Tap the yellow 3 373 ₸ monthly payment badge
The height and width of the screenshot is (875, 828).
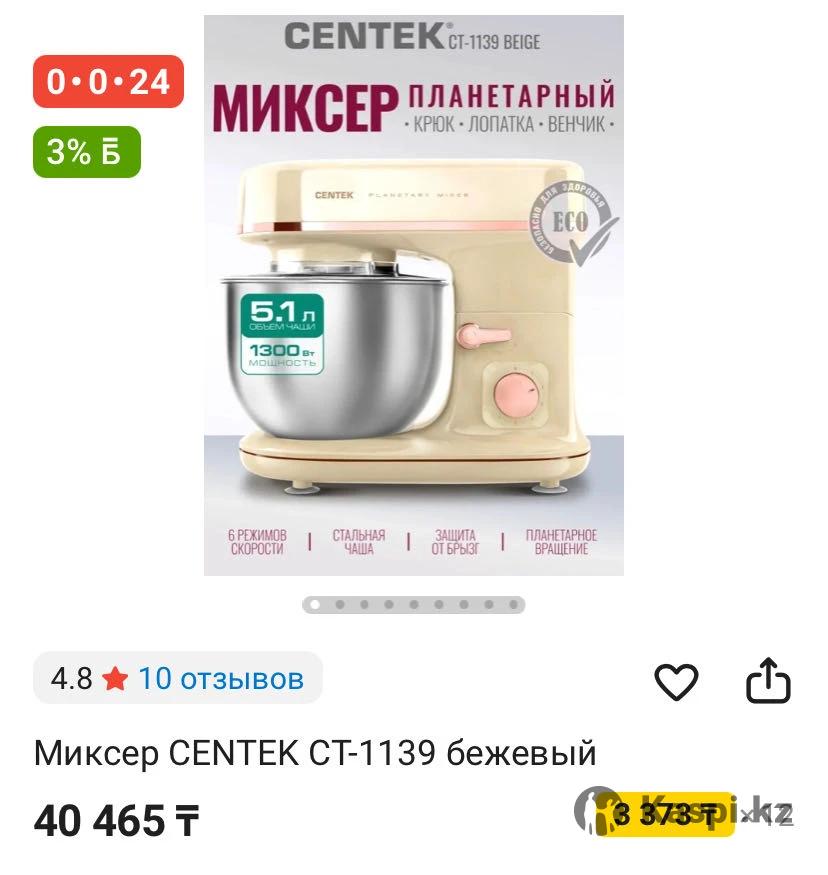coord(665,814)
